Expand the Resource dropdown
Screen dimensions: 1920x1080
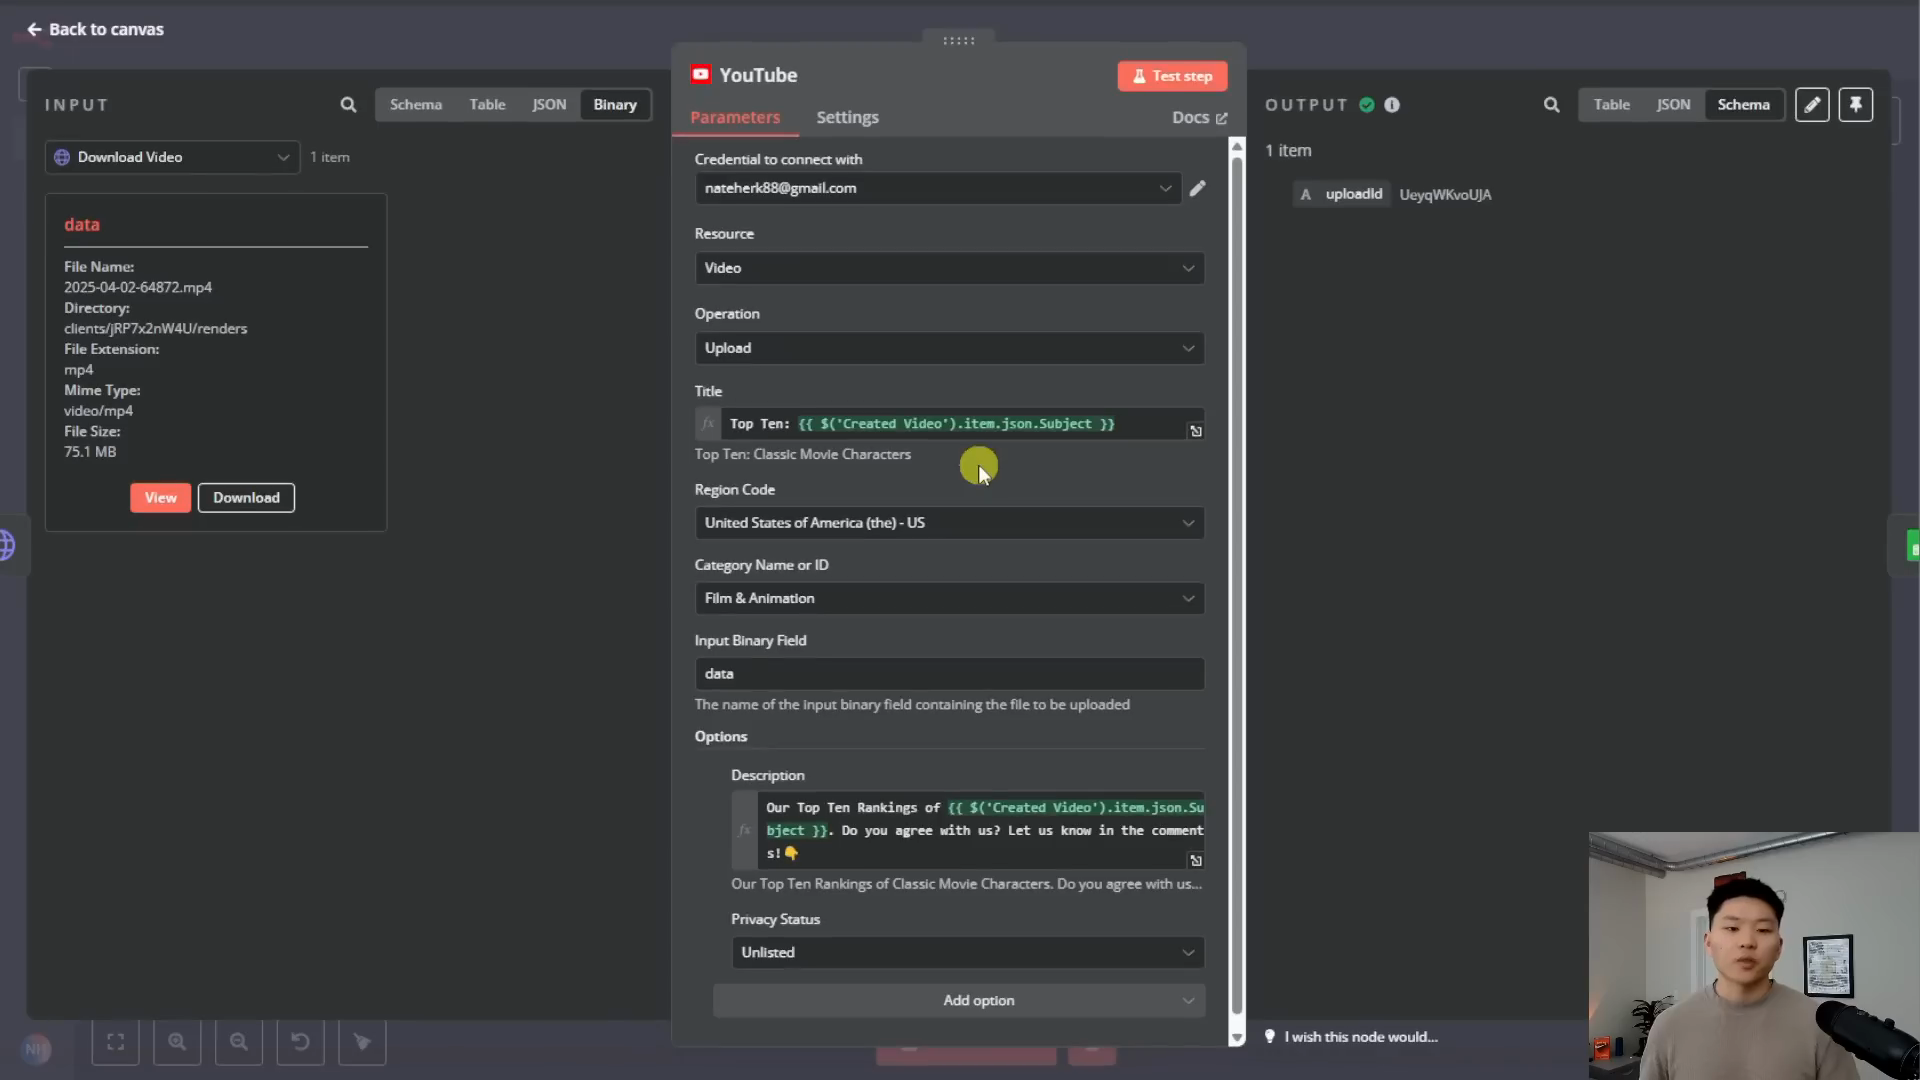click(x=949, y=268)
